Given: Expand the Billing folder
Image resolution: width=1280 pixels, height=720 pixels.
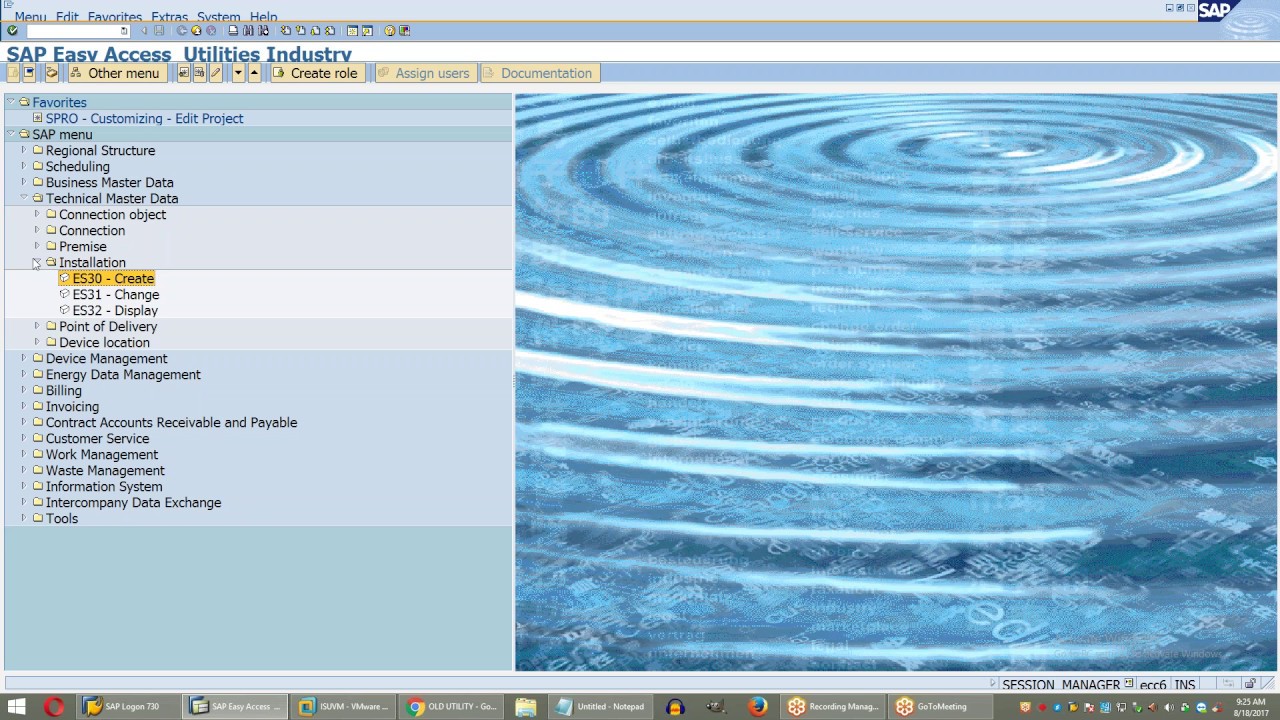Looking at the screenshot, I should click(24, 390).
